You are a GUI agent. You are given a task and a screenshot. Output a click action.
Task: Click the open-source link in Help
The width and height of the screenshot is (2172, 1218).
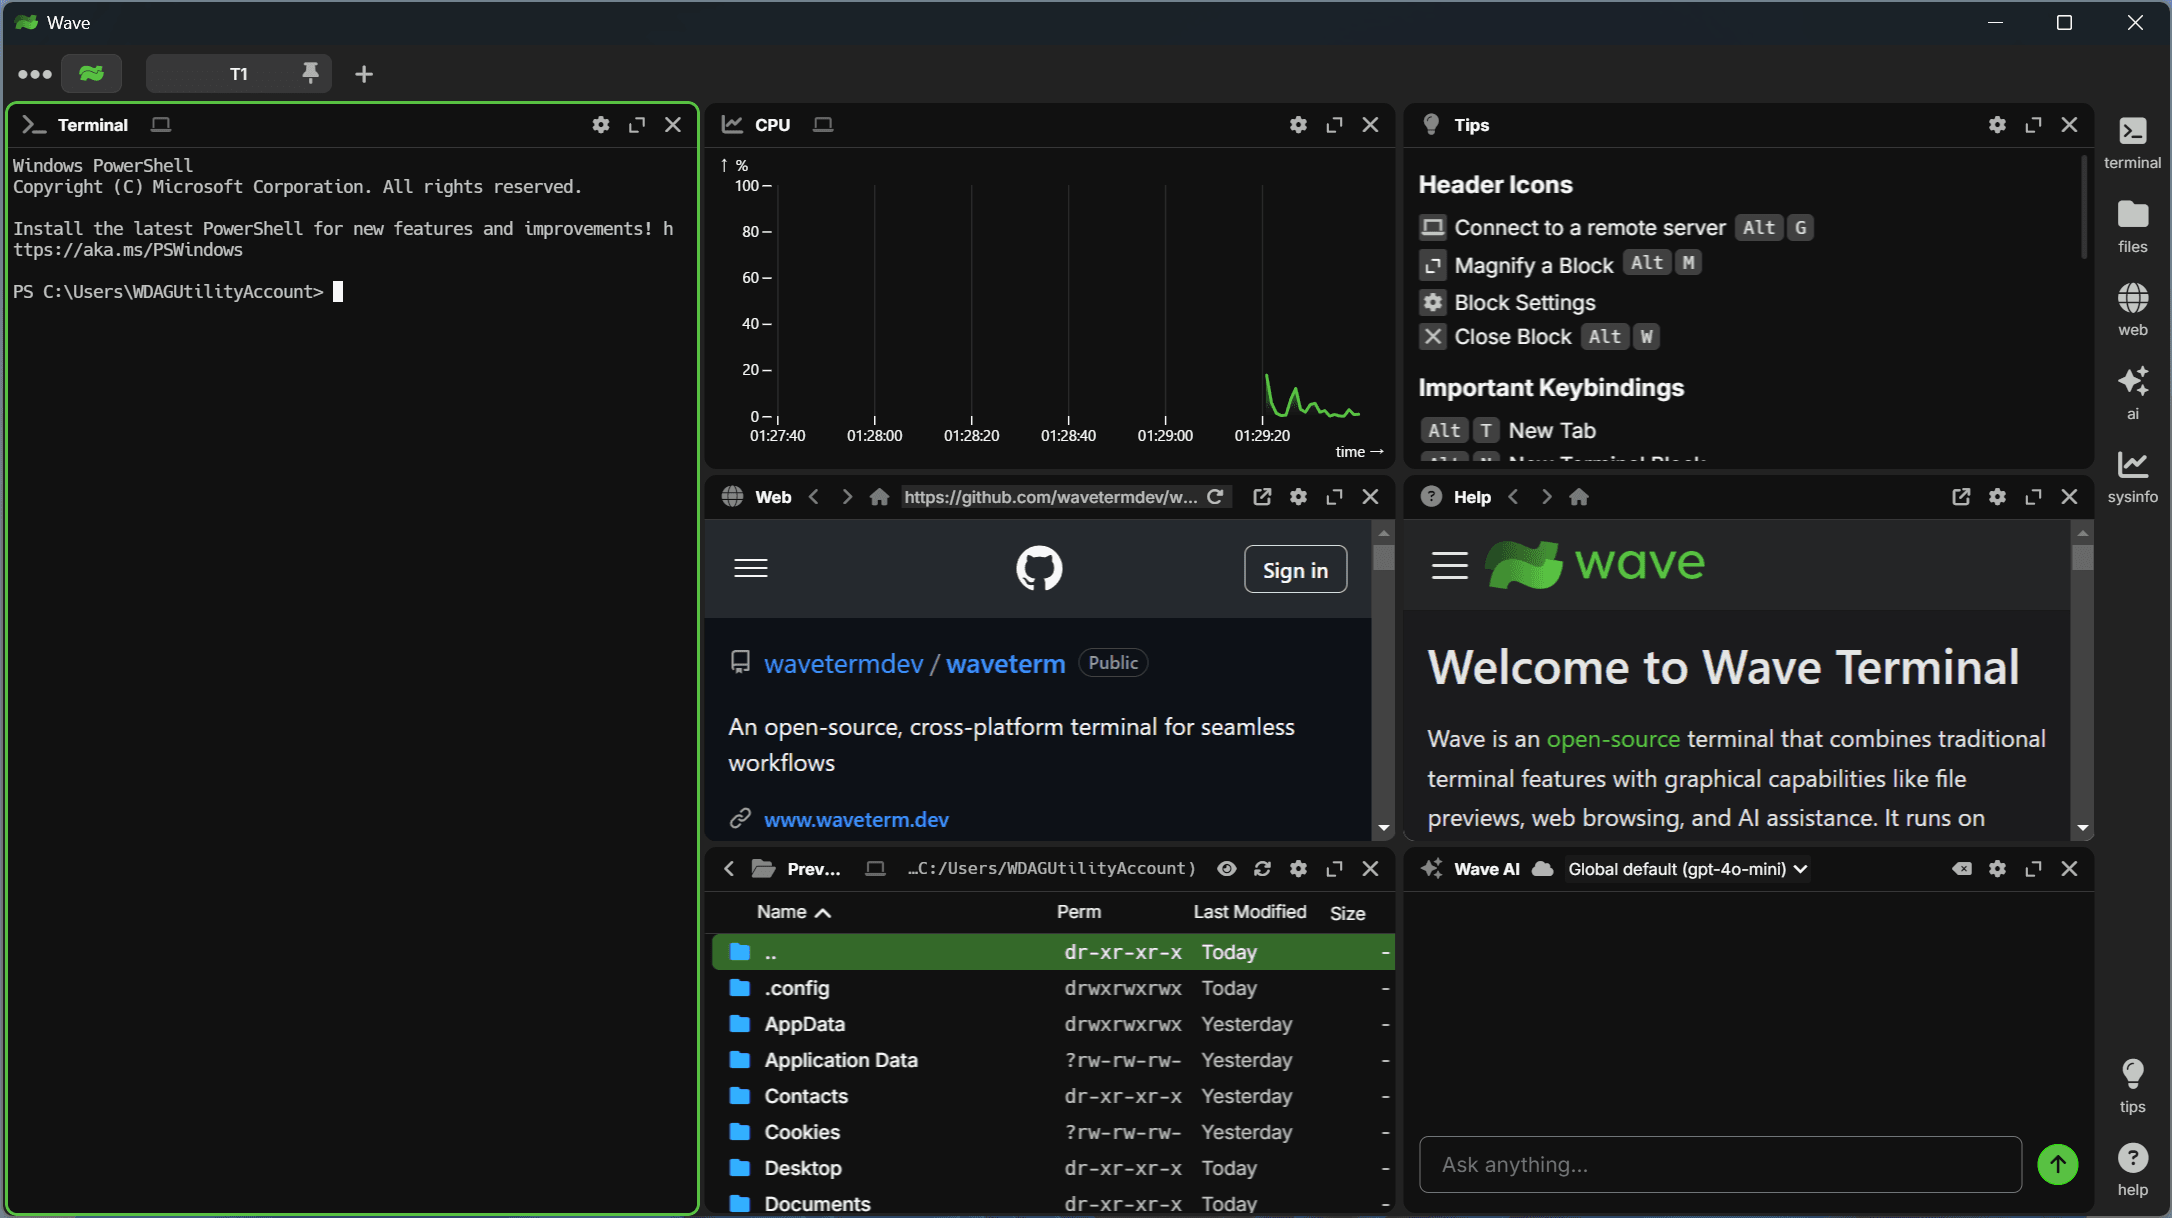click(1613, 739)
